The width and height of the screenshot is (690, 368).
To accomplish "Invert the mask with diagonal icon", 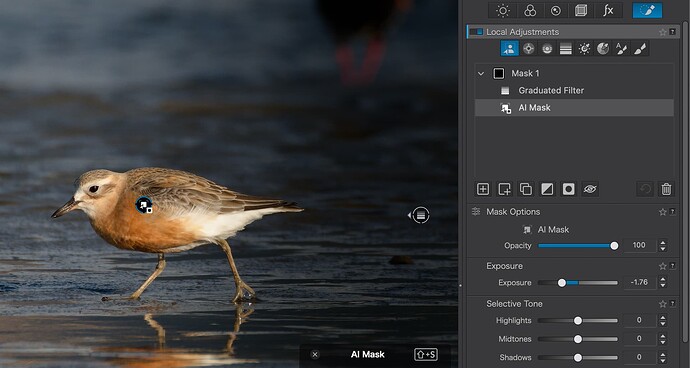I will tap(547, 189).
